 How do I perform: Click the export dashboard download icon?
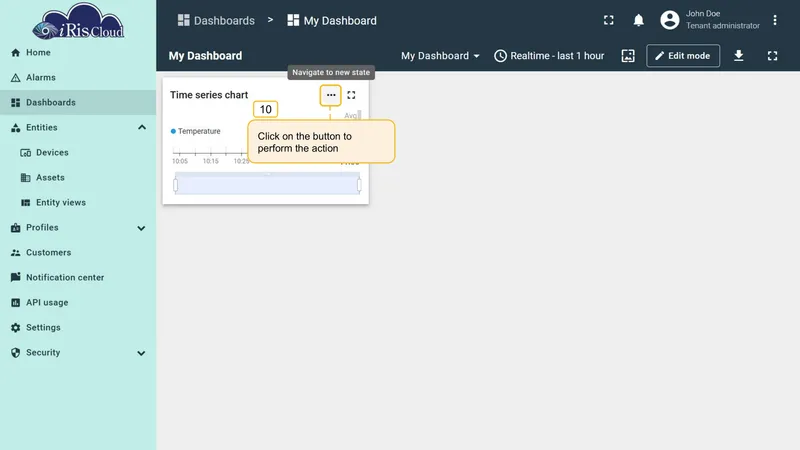(x=738, y=56)
